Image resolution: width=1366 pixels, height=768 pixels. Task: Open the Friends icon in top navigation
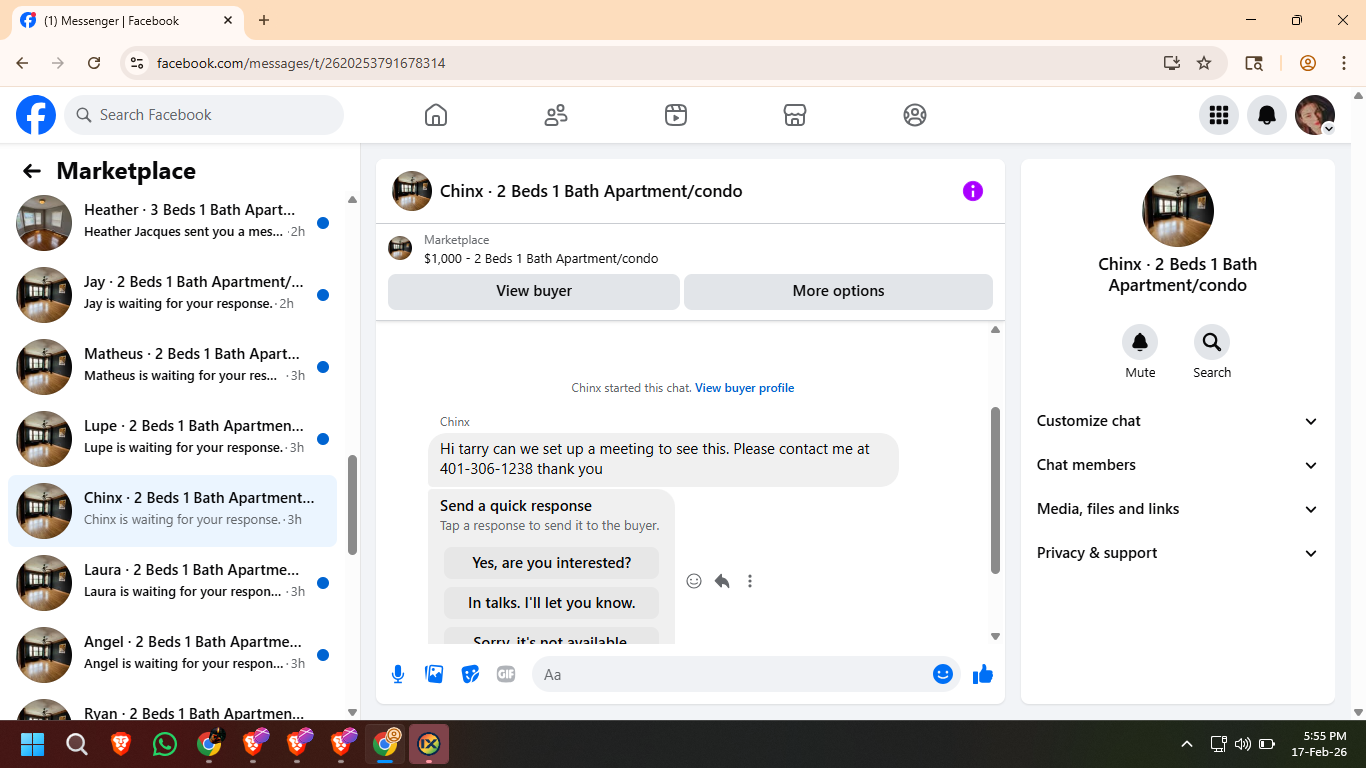click(x=556, y=115)
